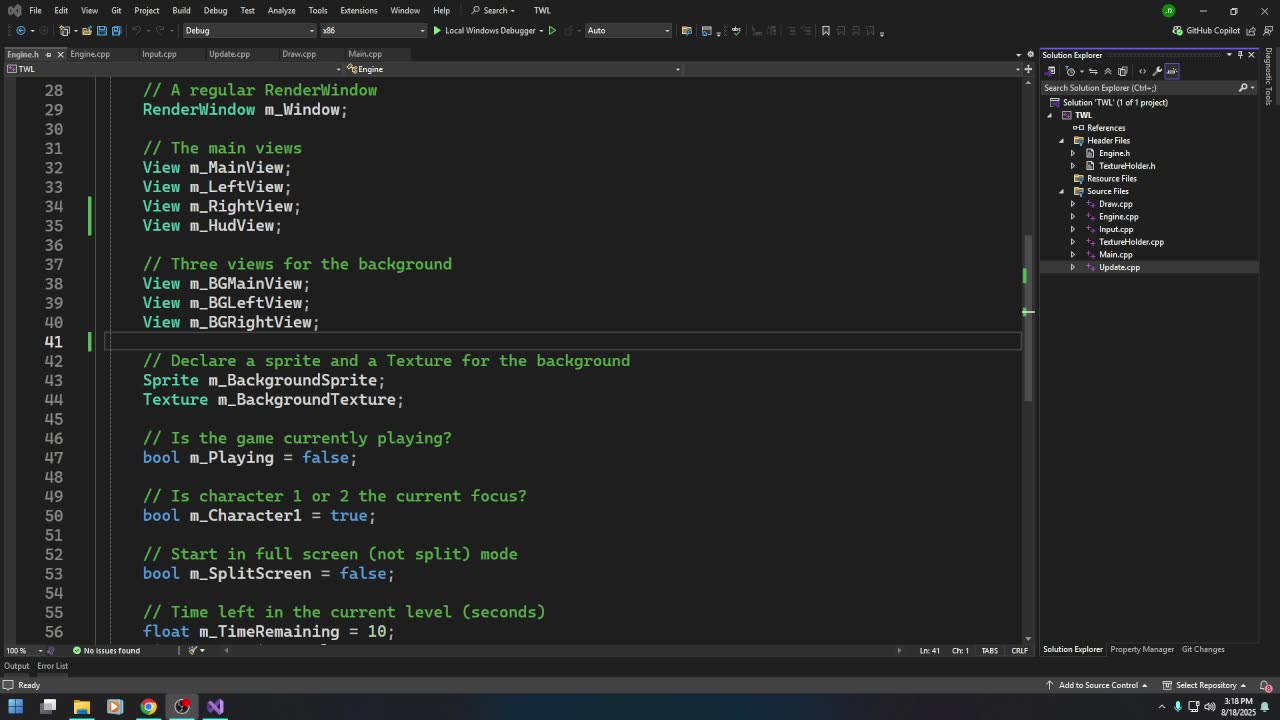1280x720 pixels.
Task: Click the No issues found indicator
Action: tap(106, 651)
